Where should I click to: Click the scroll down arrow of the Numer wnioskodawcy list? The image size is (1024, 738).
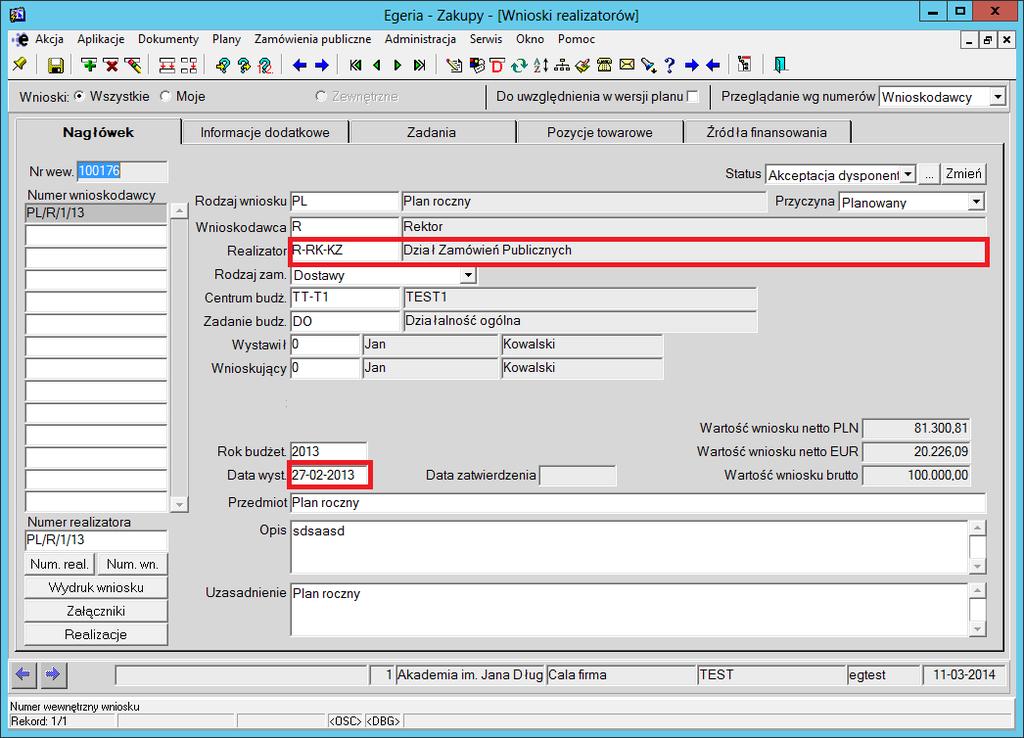[x=179, y=504]
